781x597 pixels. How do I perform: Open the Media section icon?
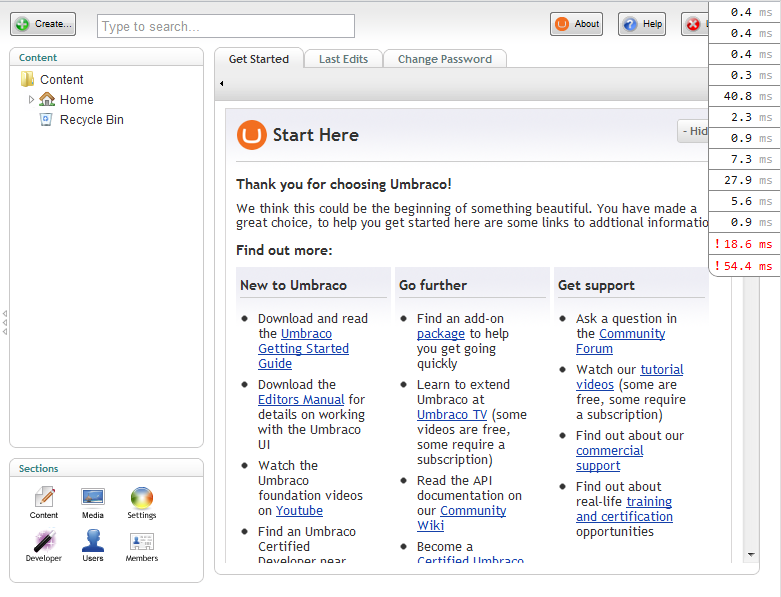click(93, 502)
